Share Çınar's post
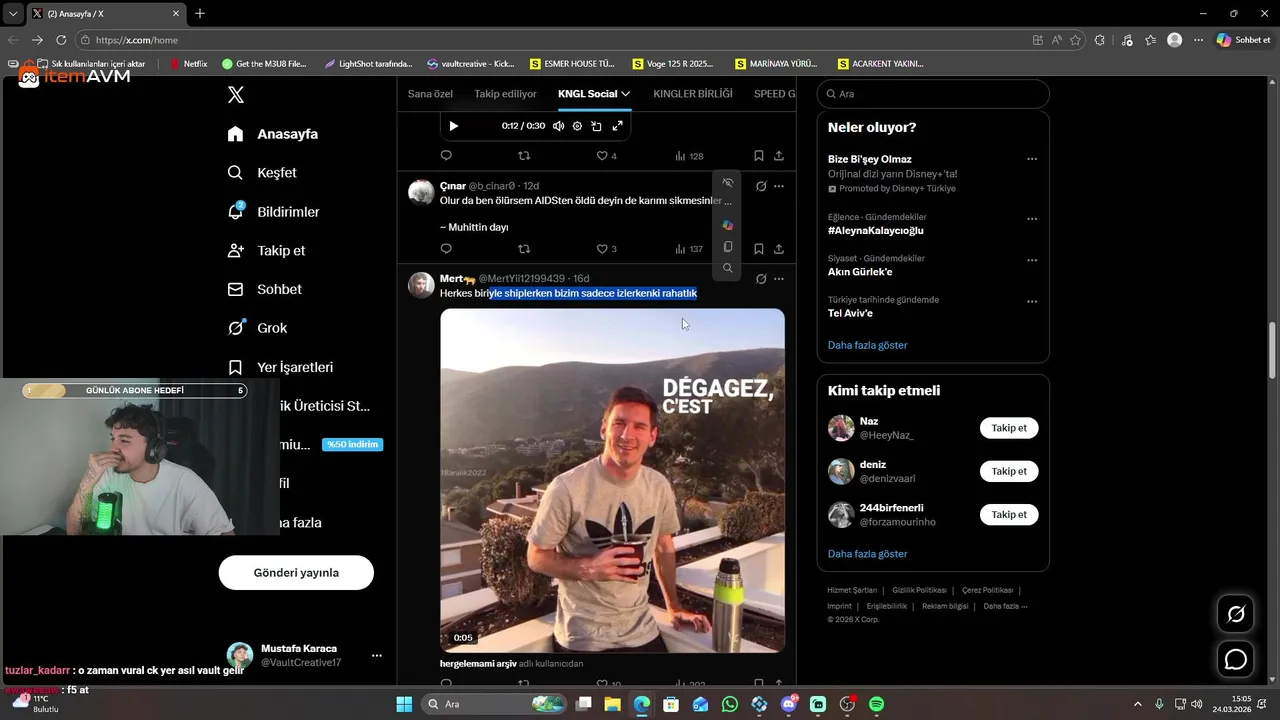 [x=779, y=249]
